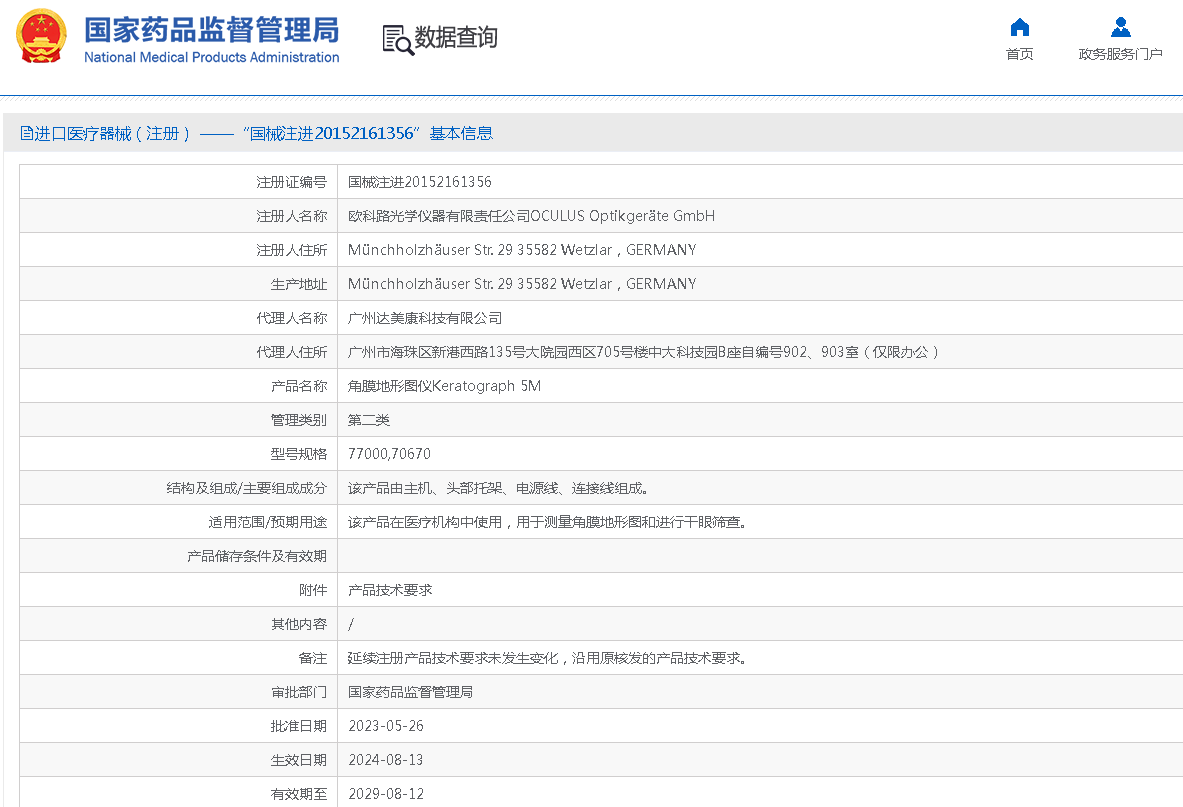Open 政务服务门户 link

pyautogui.click(x=1120, y=54)
